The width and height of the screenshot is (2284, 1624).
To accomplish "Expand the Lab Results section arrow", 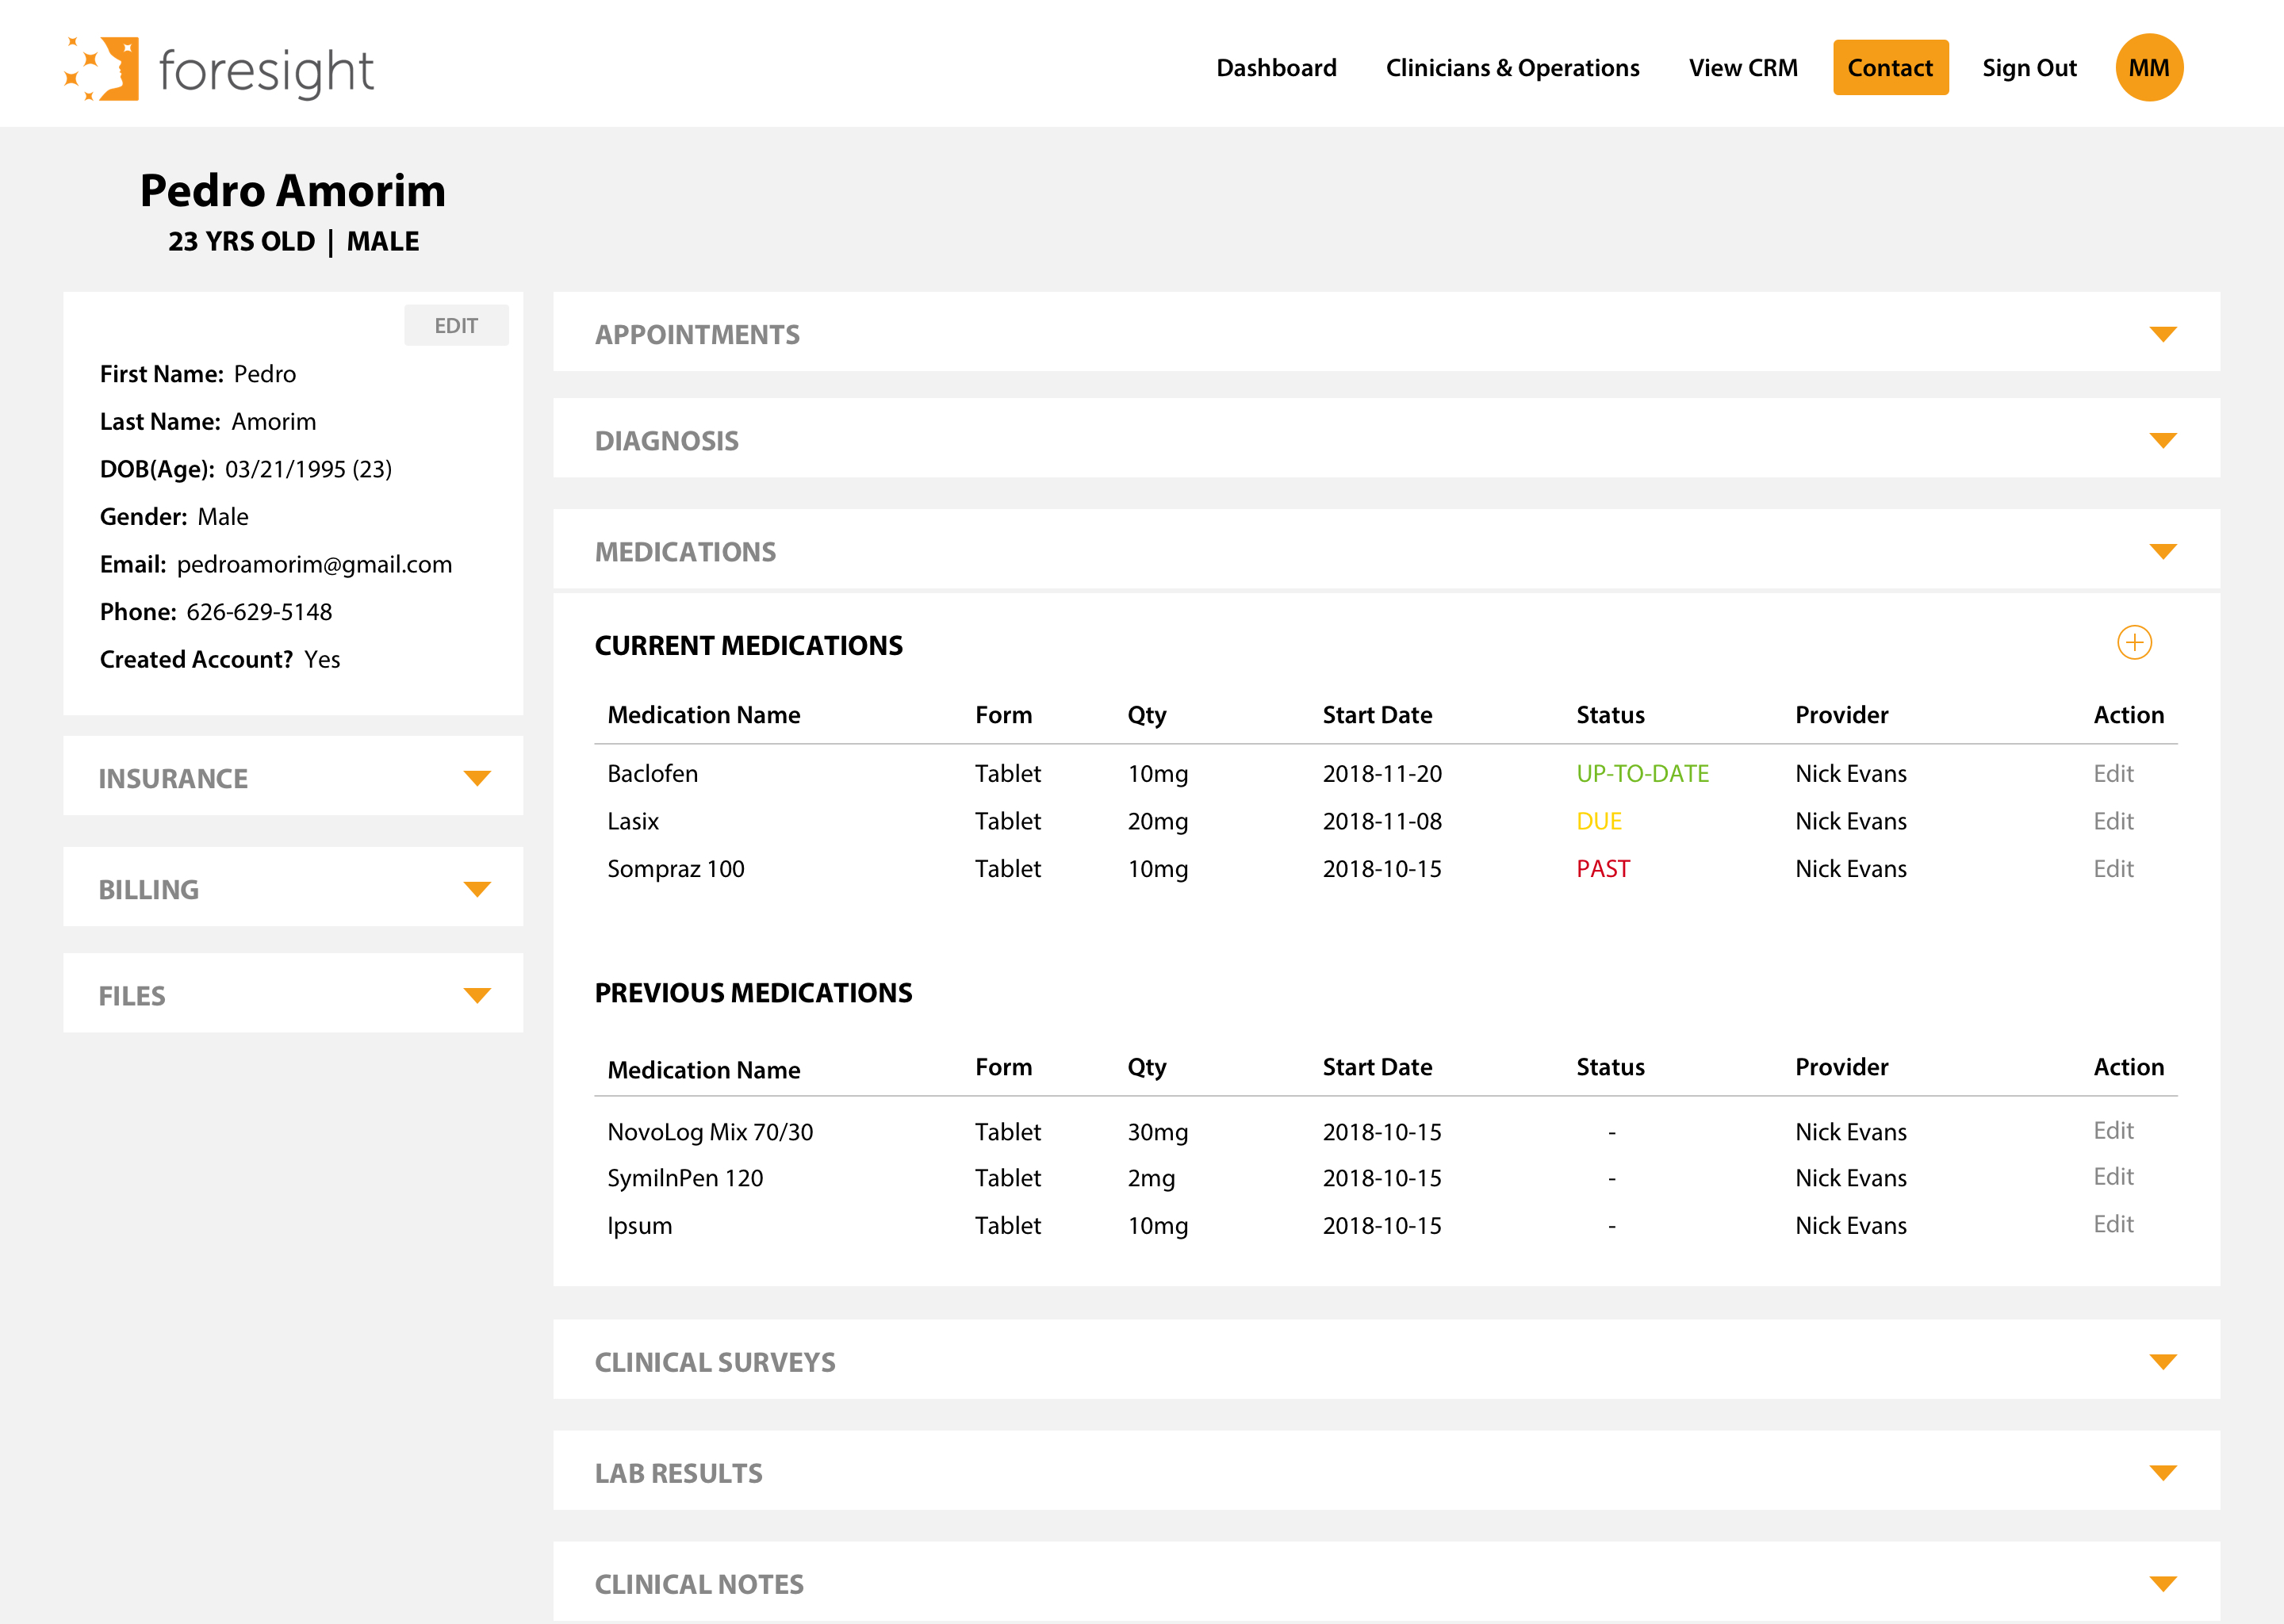I will [x=2162, y=1472].
